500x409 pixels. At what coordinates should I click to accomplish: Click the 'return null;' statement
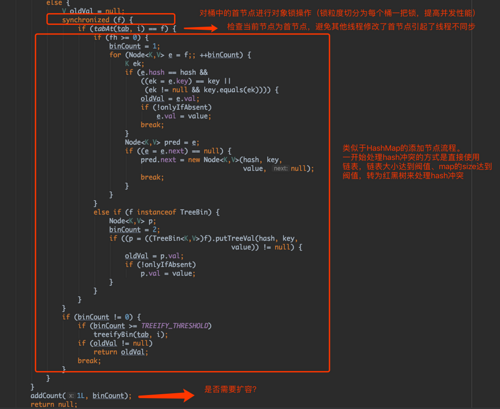click(54, 404)
